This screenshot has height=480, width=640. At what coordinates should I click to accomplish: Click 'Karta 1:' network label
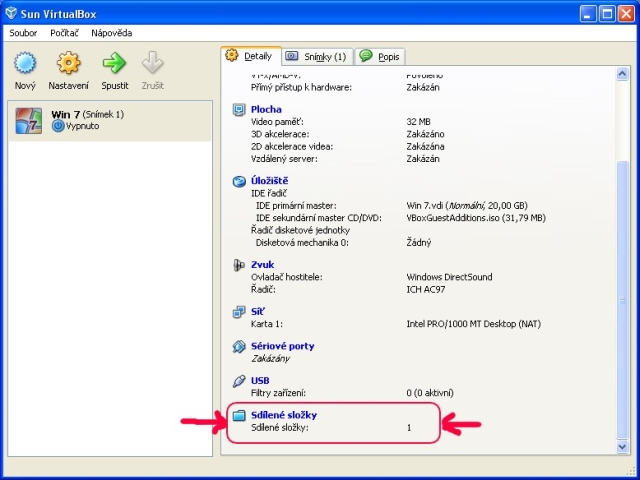point(267,324)
